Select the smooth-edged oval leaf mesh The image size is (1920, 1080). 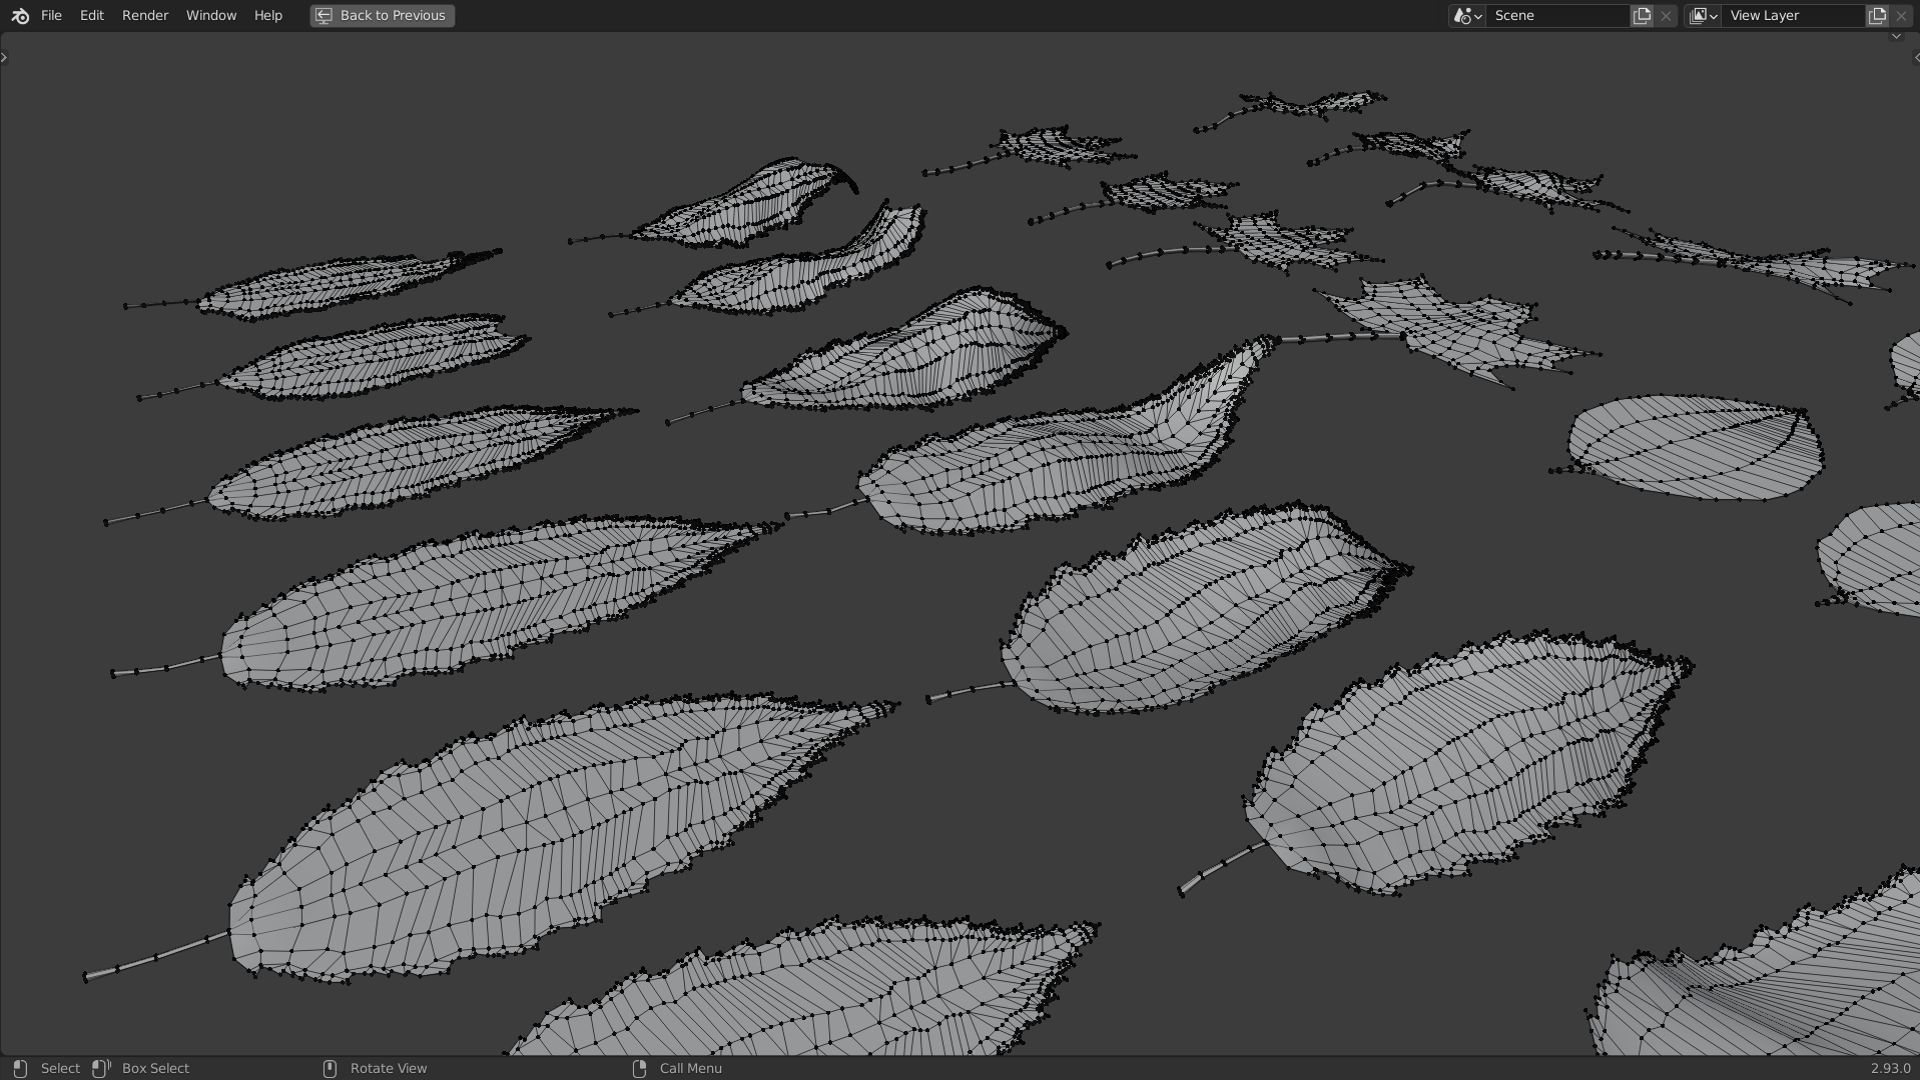pyautogui.click(x=1695, y=448)
